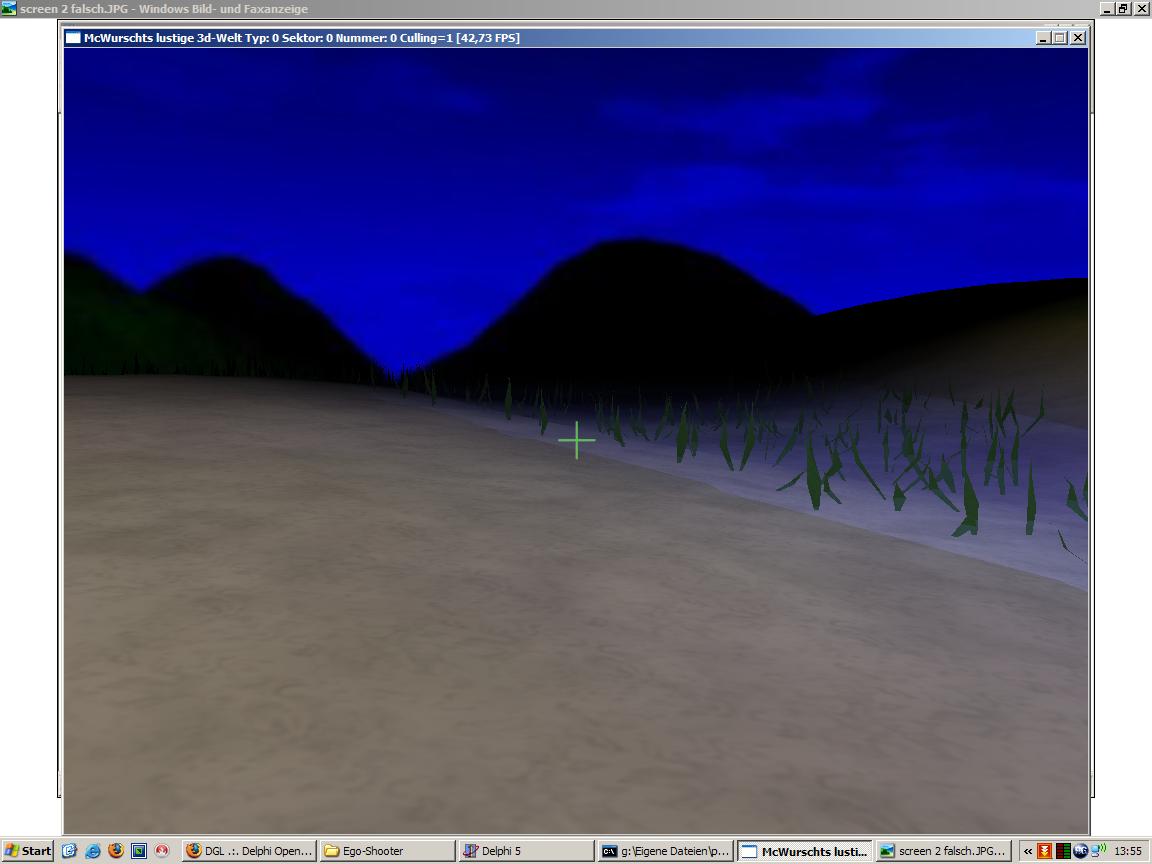1152x864 pixels.
Task: Open the green square Quick Launch icon
Action: [139, 851]
